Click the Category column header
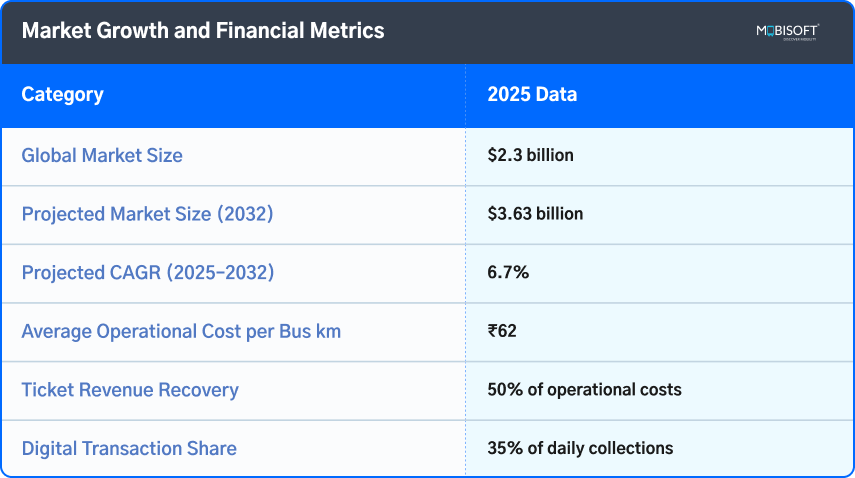The height and width of the screenshot is (478, 855). 62,95
